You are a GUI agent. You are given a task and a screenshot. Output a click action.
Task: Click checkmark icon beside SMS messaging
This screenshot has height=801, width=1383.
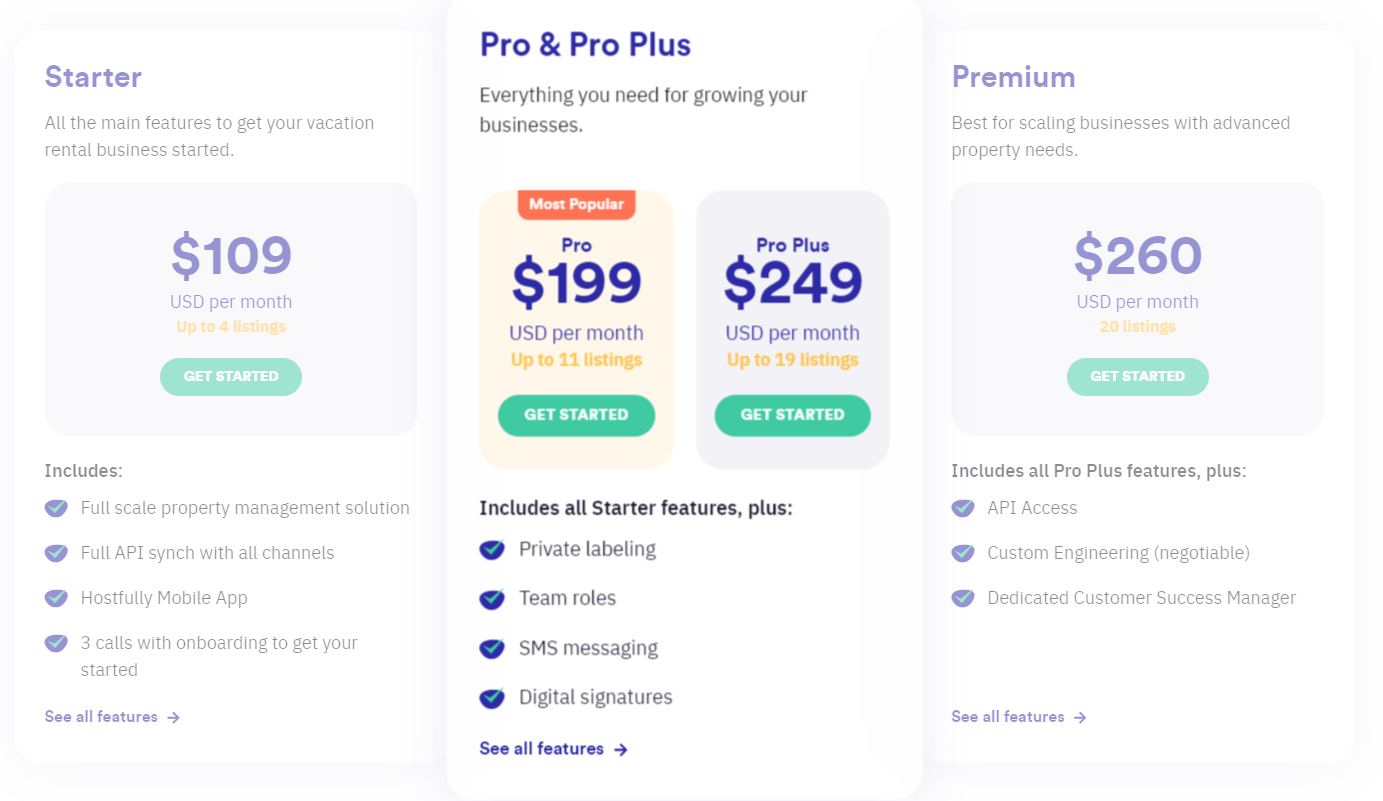[x=491, y=648]
